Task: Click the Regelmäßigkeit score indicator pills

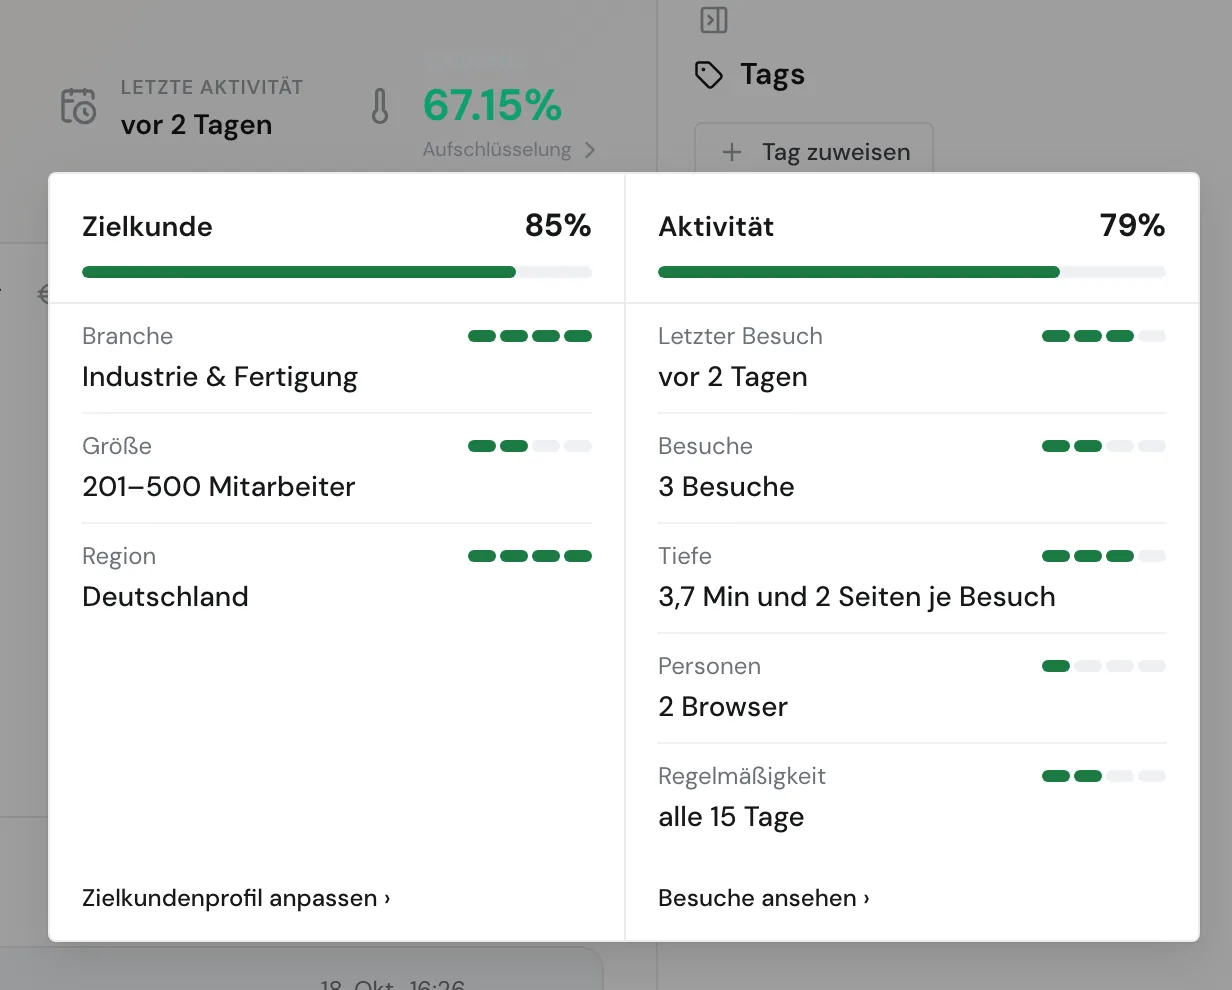Action: (1104, 776)
